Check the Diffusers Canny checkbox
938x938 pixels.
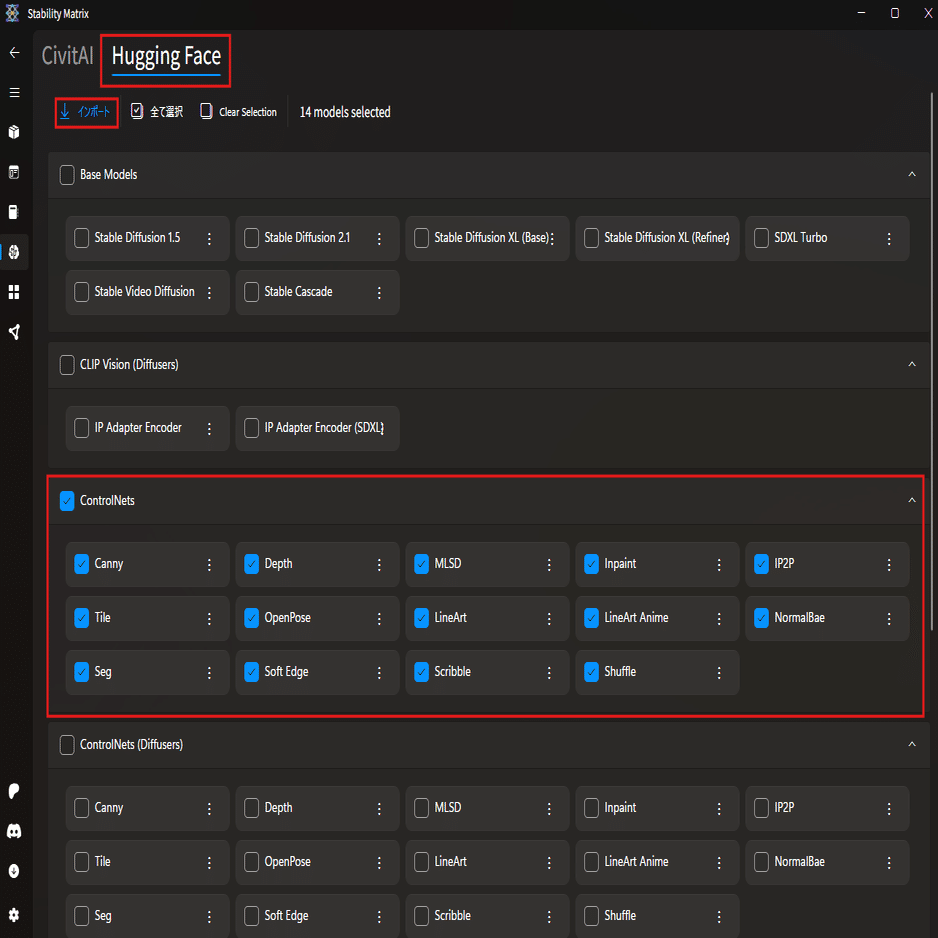click(81, 808)
